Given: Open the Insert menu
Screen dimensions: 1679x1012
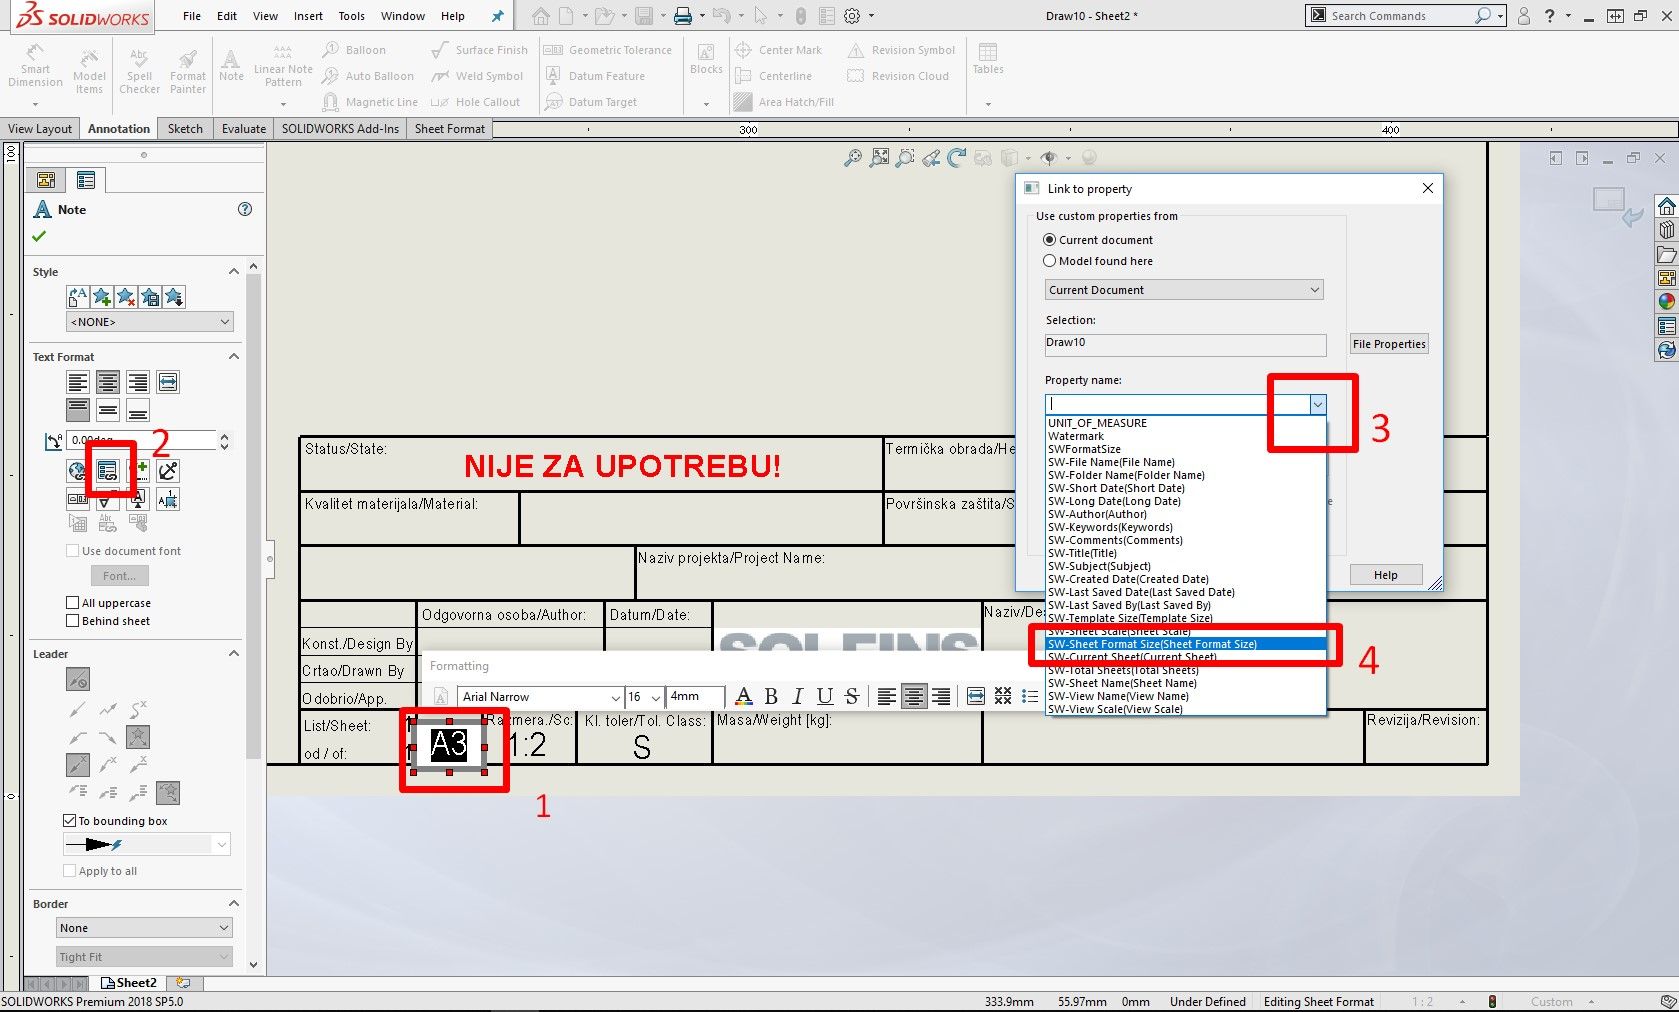Looking at the screenshot, I should [x=308, y=15].
